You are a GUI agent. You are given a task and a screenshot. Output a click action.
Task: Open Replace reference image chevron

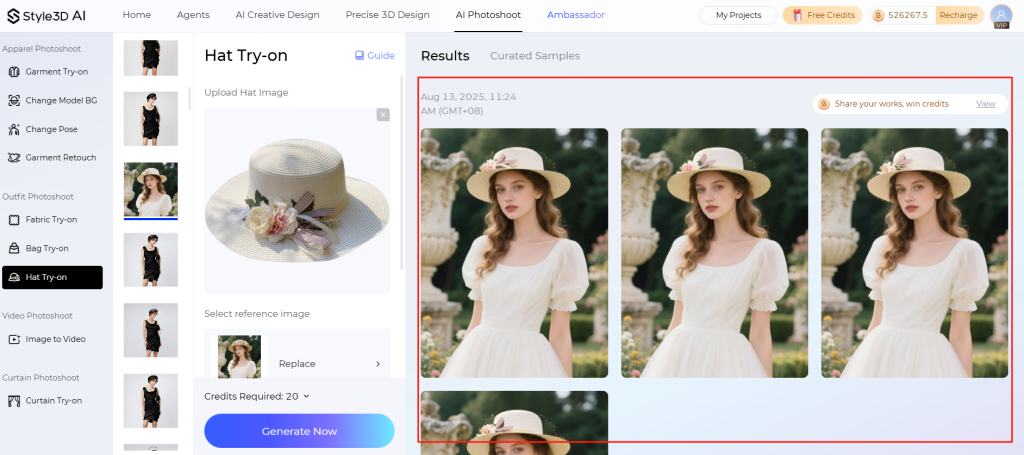pyautogui.click(x=377, y=364)
